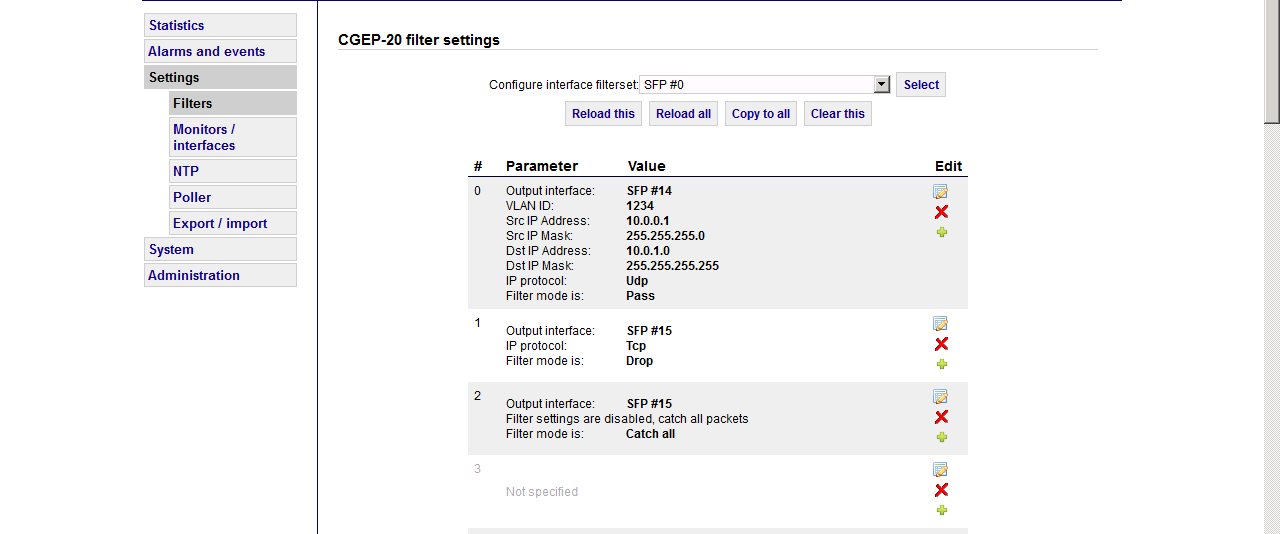Delete the unspecified filter row 3
This screenshot has height=534, width=1280.
pos(941,490)
